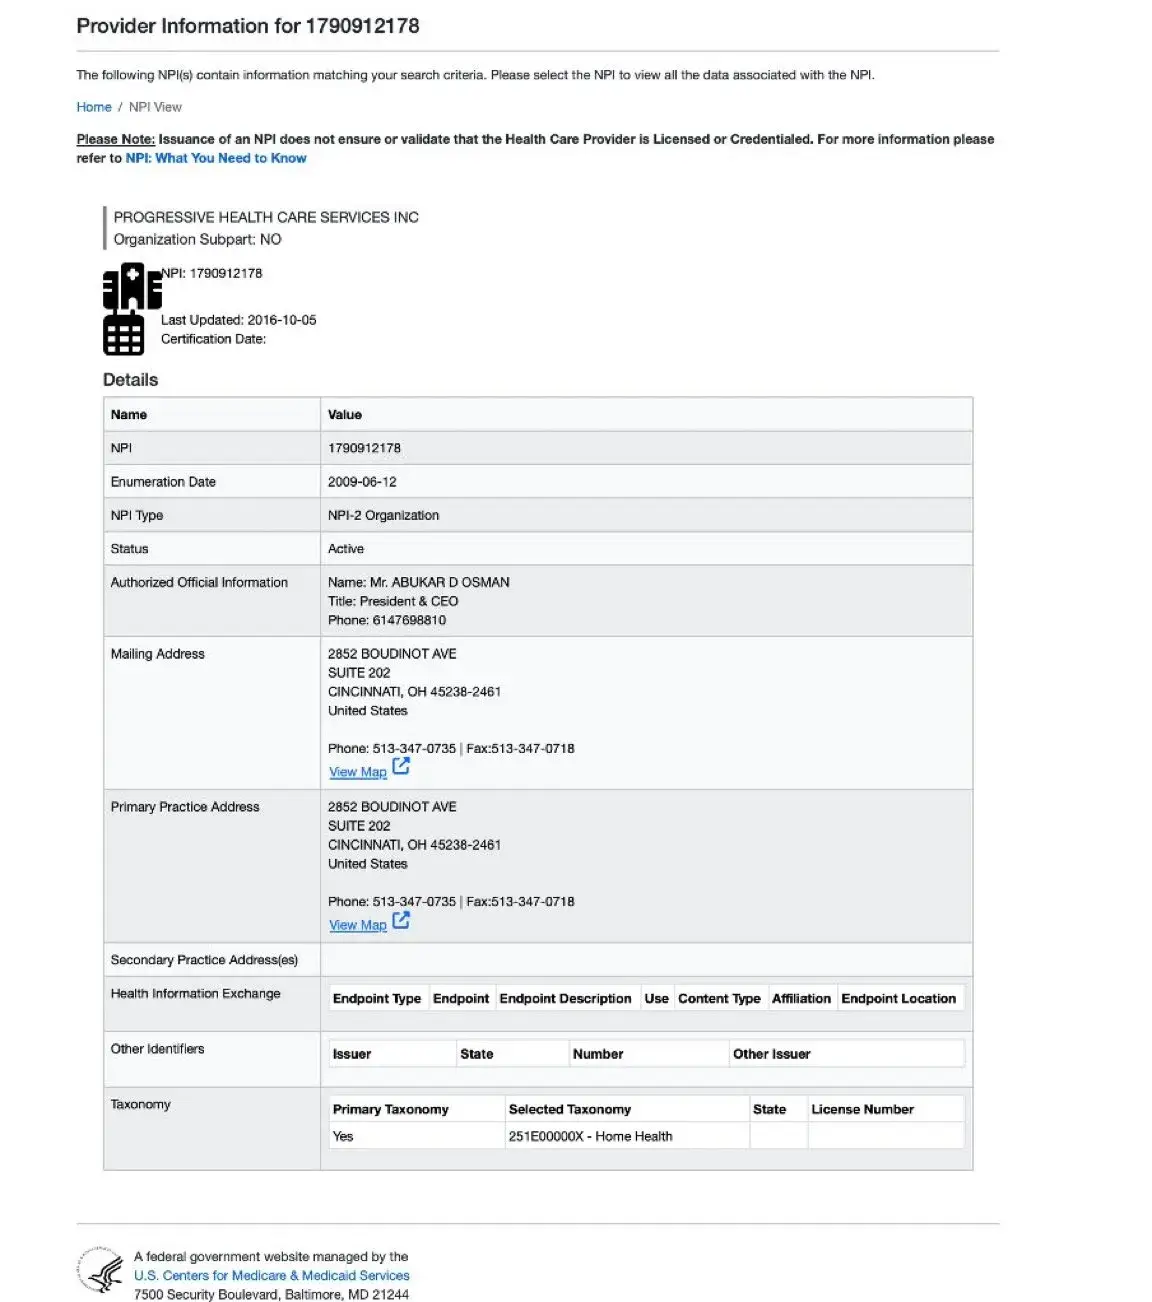Open View Map link for Primary Practice Address

coord(357,925)
